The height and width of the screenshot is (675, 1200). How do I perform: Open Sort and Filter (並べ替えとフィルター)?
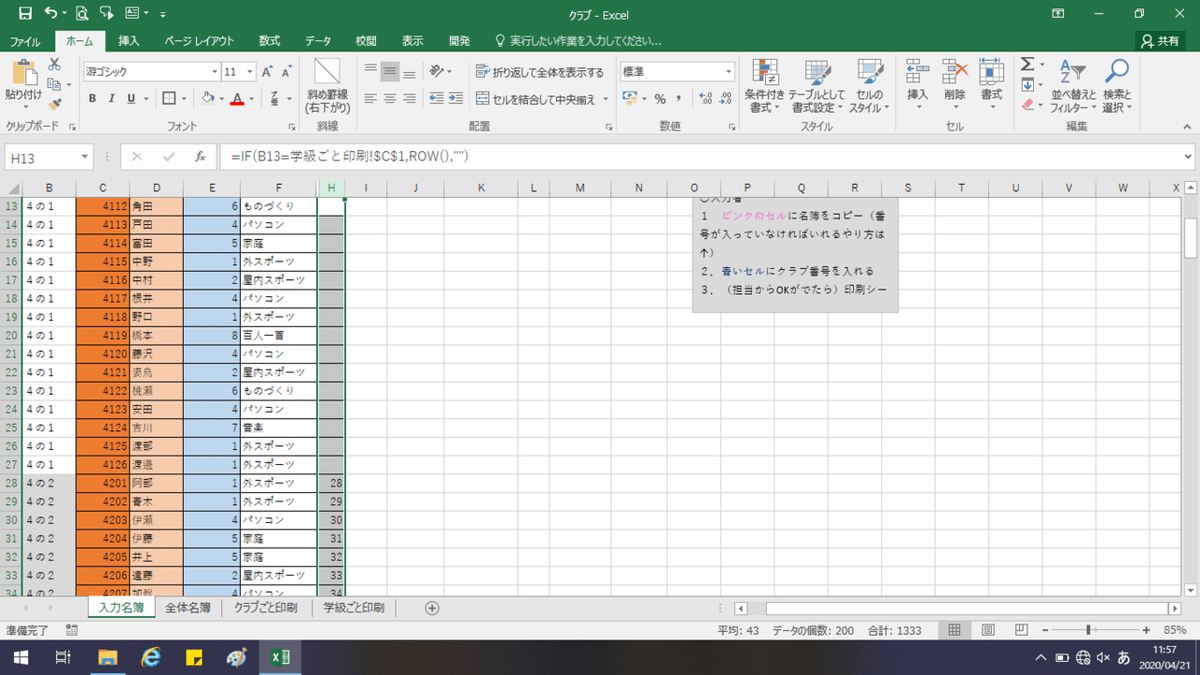tap(1074, 87)
